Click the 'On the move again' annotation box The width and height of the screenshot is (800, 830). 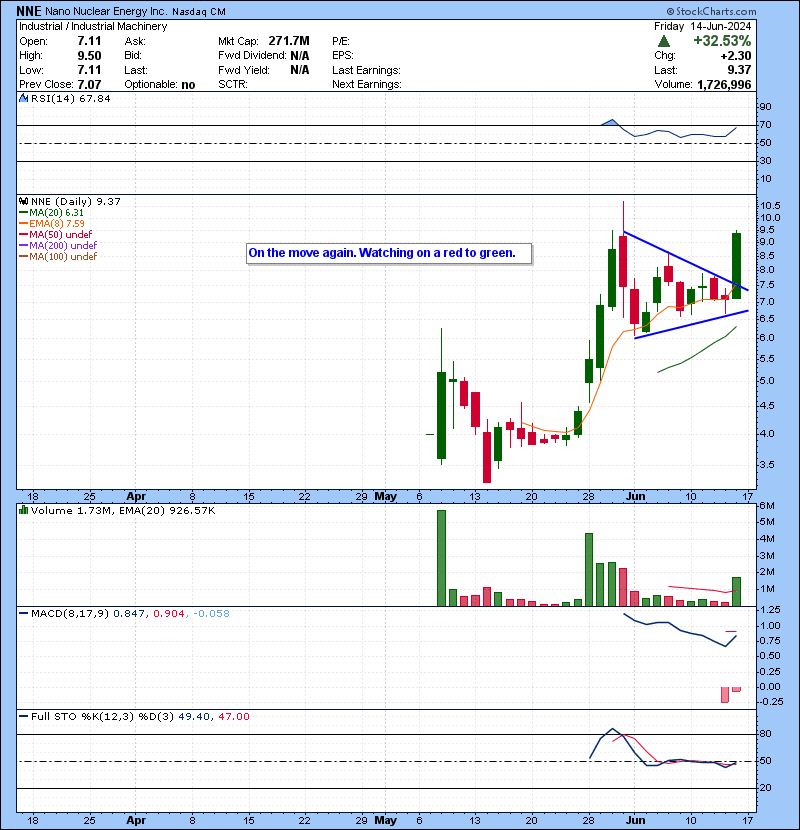tap(389, 253)
